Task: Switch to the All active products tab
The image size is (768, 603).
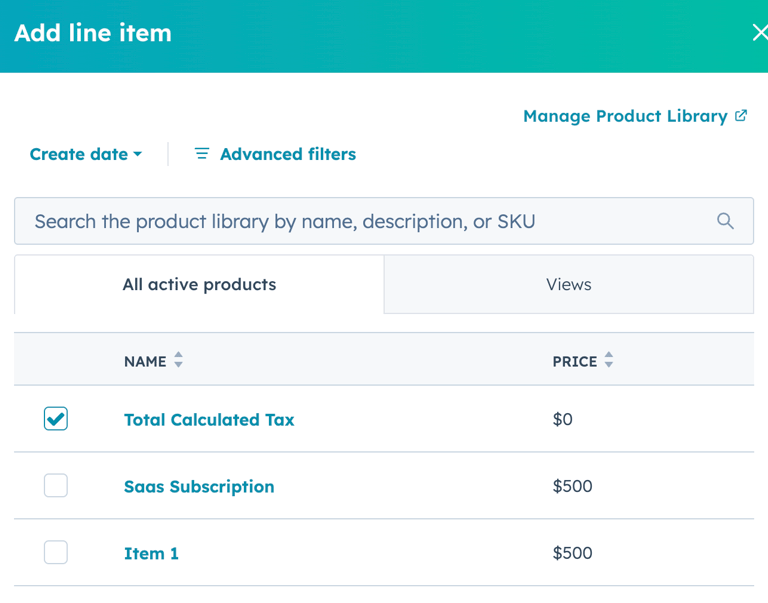Action: (x=199, y=285)
